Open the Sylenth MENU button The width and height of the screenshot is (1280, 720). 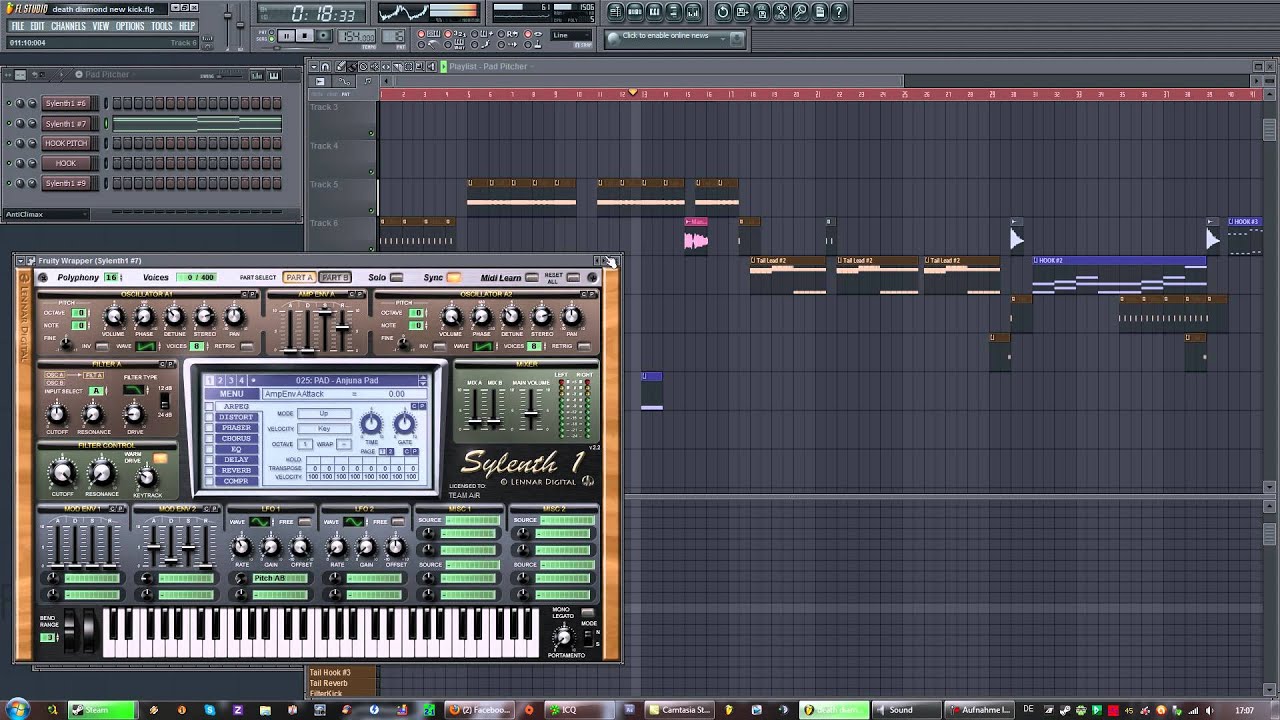(231, 394)
